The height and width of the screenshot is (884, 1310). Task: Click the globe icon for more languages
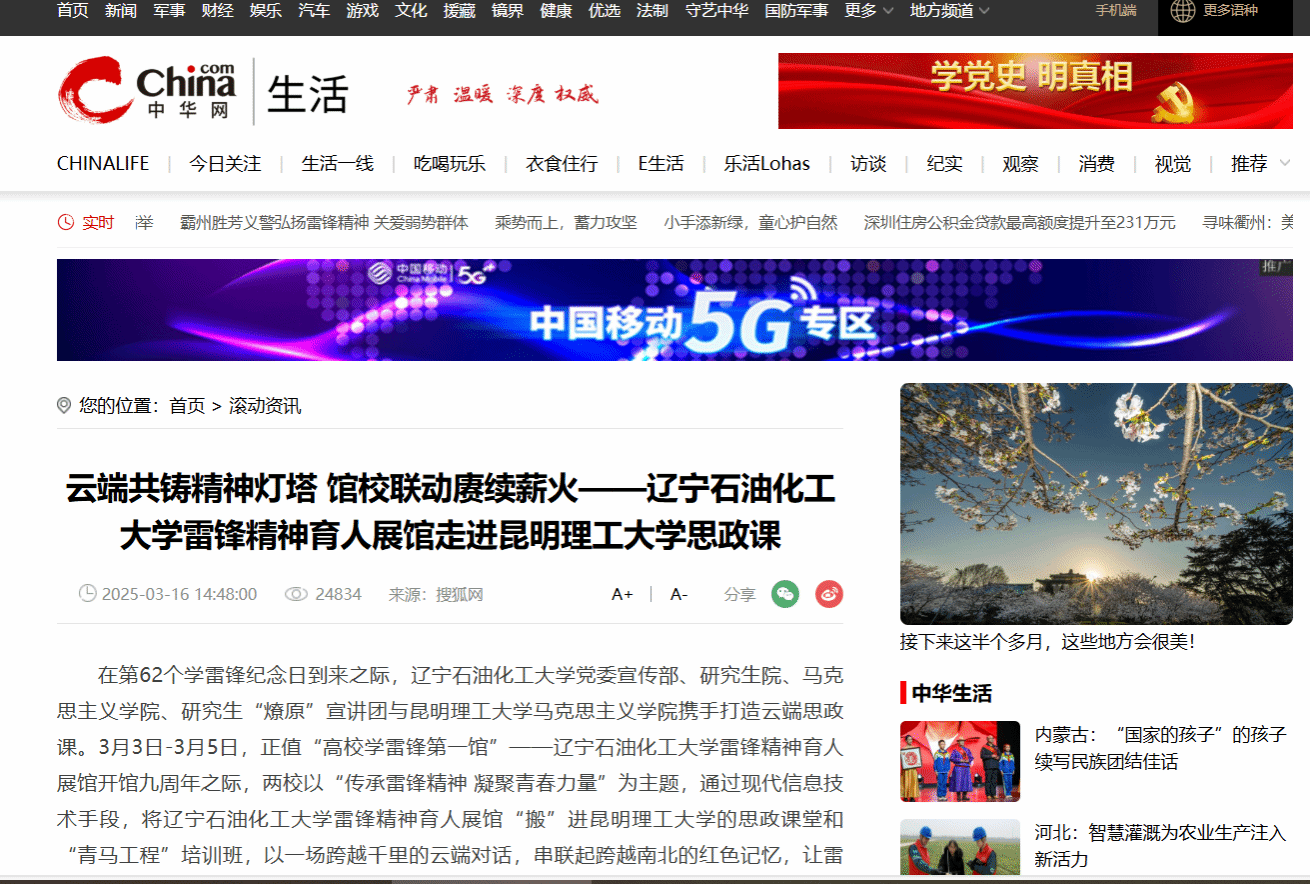pos(1182,11)
